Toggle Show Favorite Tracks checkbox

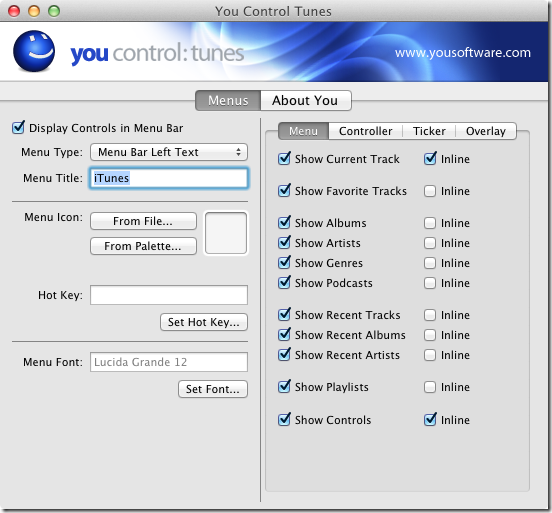click(284, 191)
